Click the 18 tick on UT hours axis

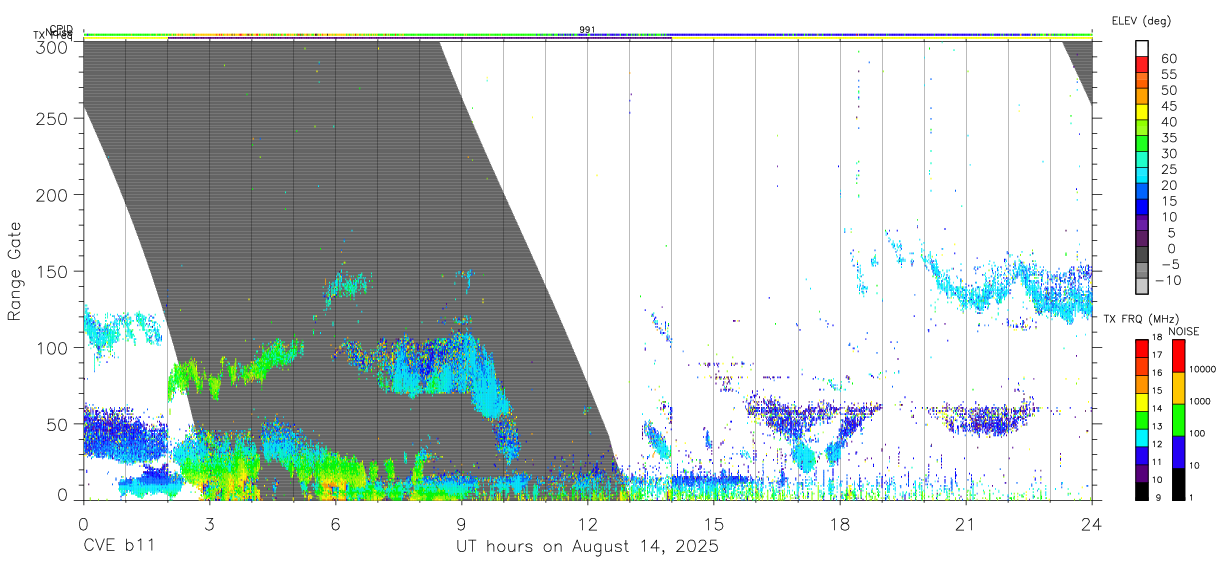click(839, 524)
